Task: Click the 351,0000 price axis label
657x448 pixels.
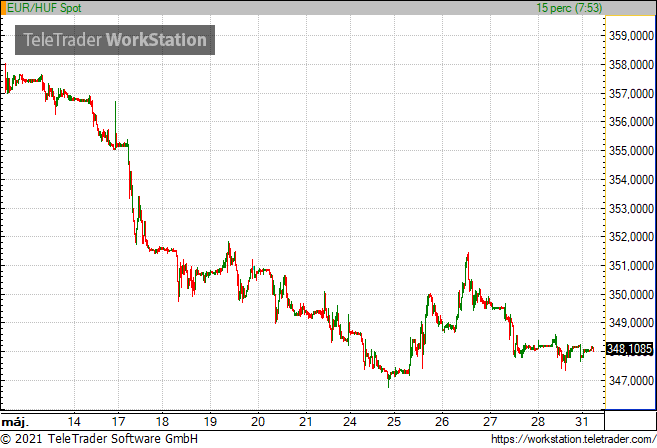Action: [631, 266]
